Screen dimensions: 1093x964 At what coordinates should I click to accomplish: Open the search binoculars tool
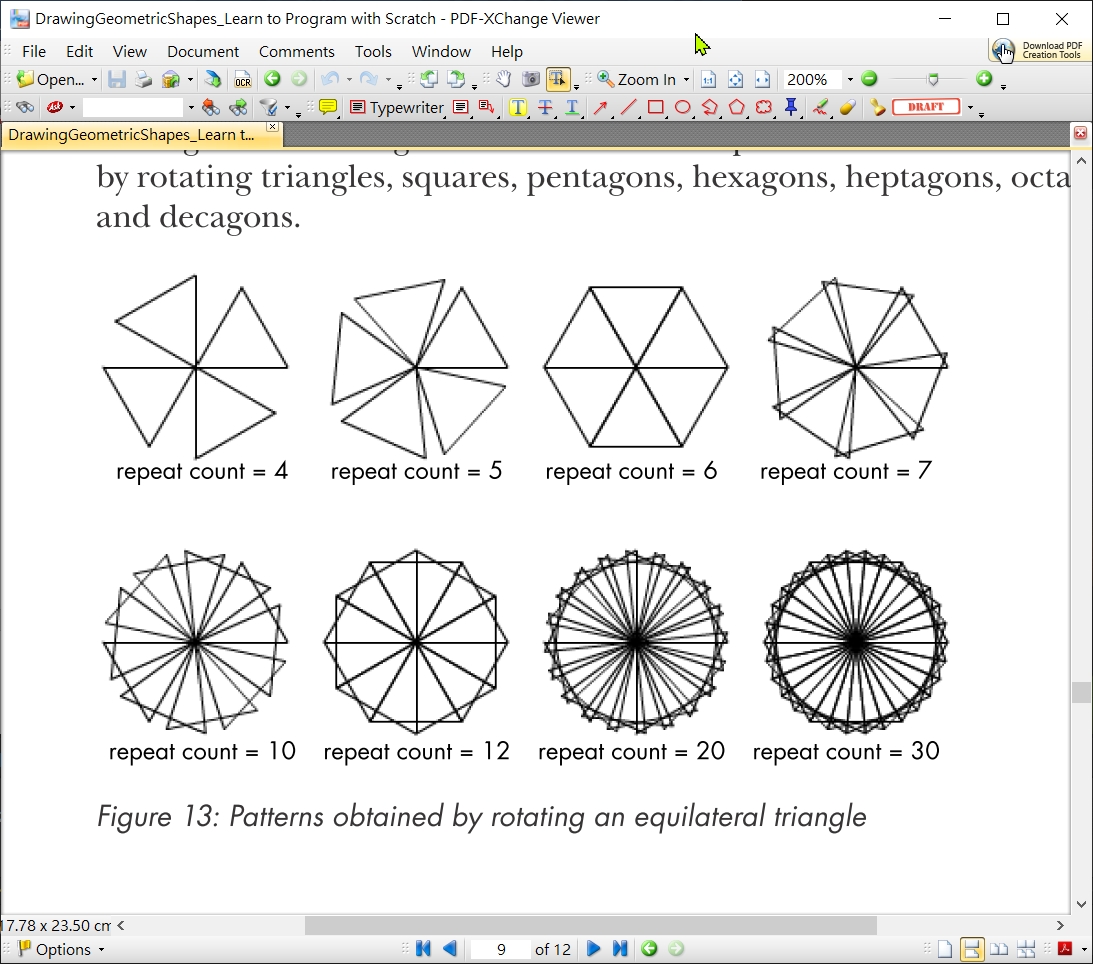point(24,107)
